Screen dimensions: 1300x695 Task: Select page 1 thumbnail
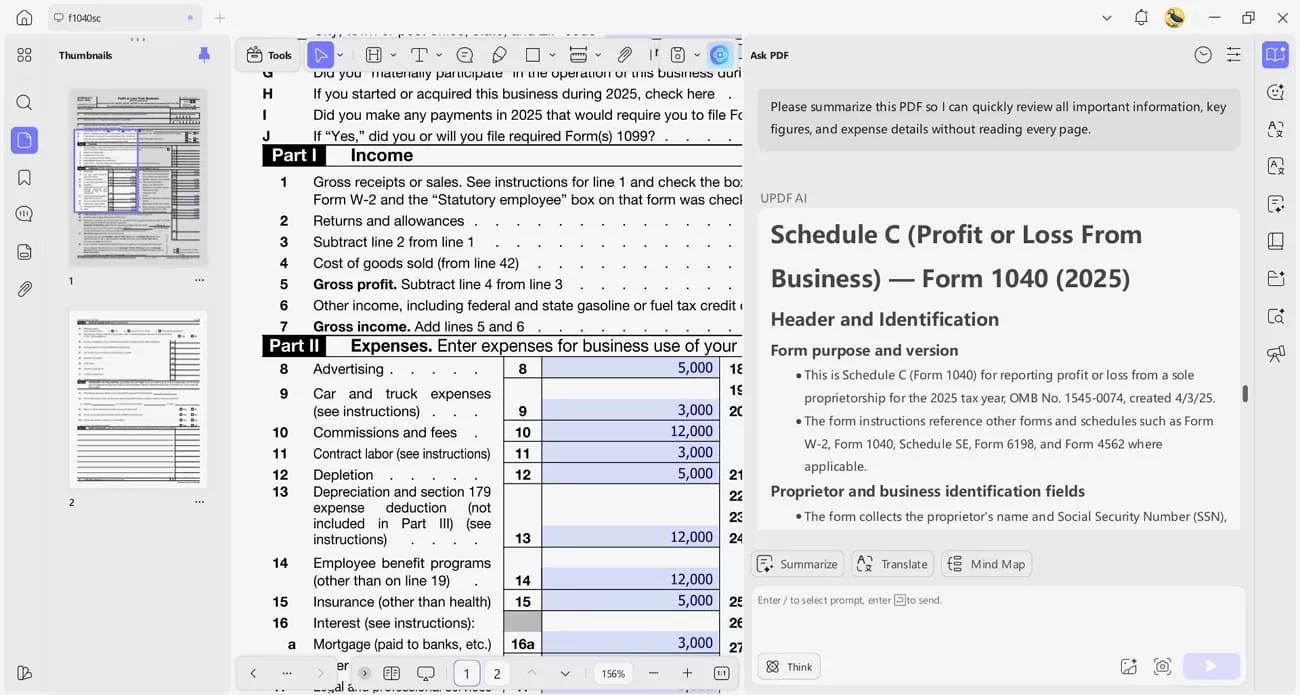click(x=138, y=177)
